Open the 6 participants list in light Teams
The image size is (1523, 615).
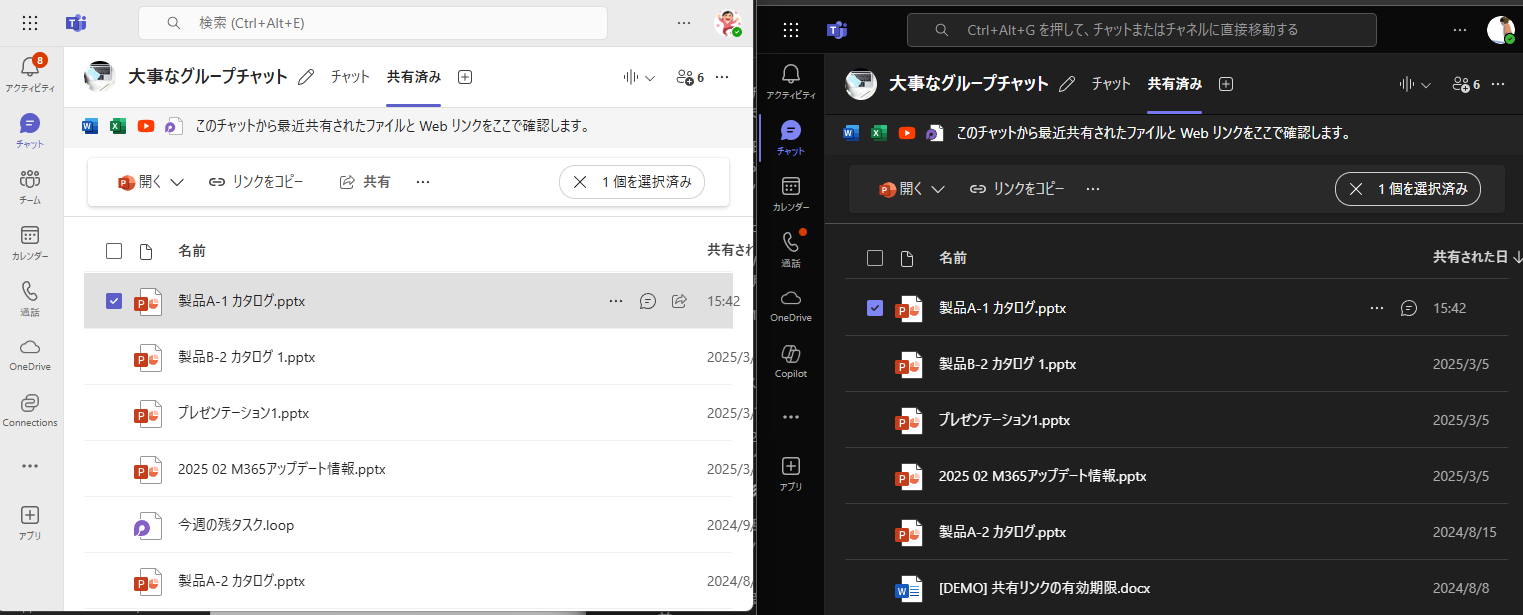690,77
